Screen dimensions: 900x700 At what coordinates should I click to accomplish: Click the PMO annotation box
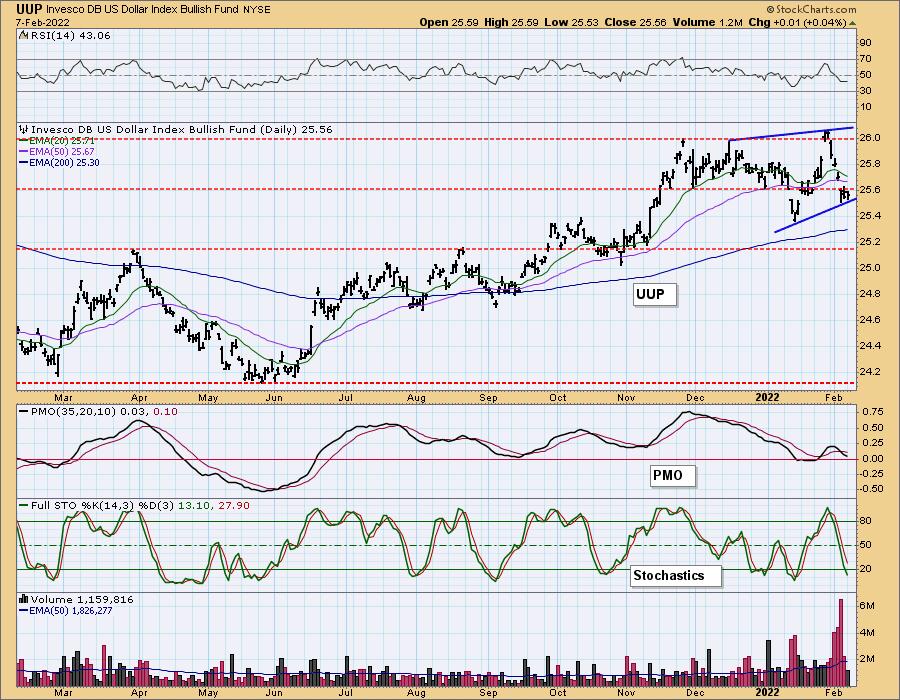point(672,476)
